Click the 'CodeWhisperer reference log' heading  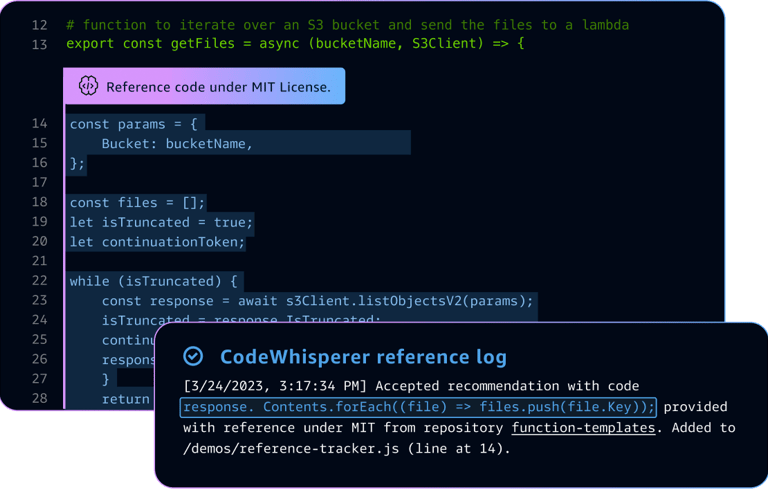(x=363, y=357)
